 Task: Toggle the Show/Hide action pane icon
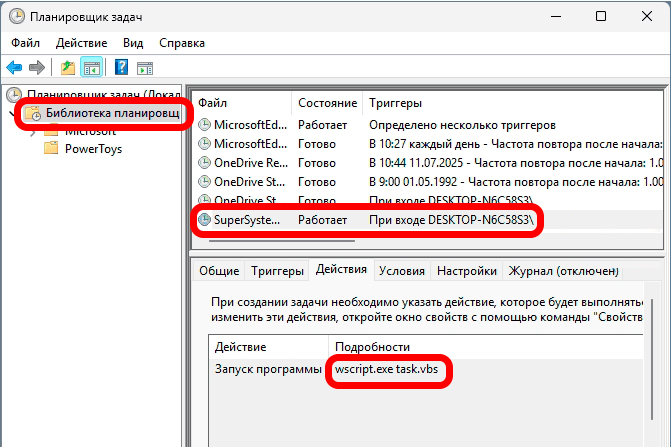(145, 68)
